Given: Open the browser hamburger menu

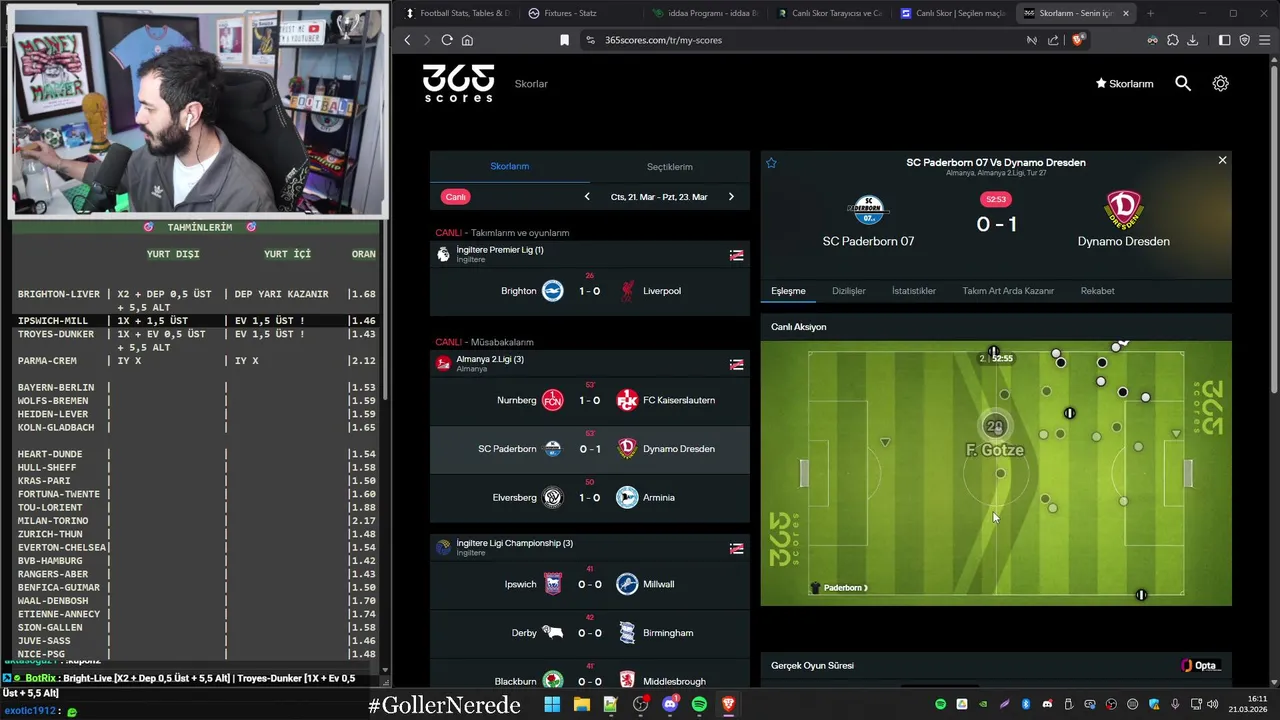Looking at the screenshot, I should coord(1264,40).
